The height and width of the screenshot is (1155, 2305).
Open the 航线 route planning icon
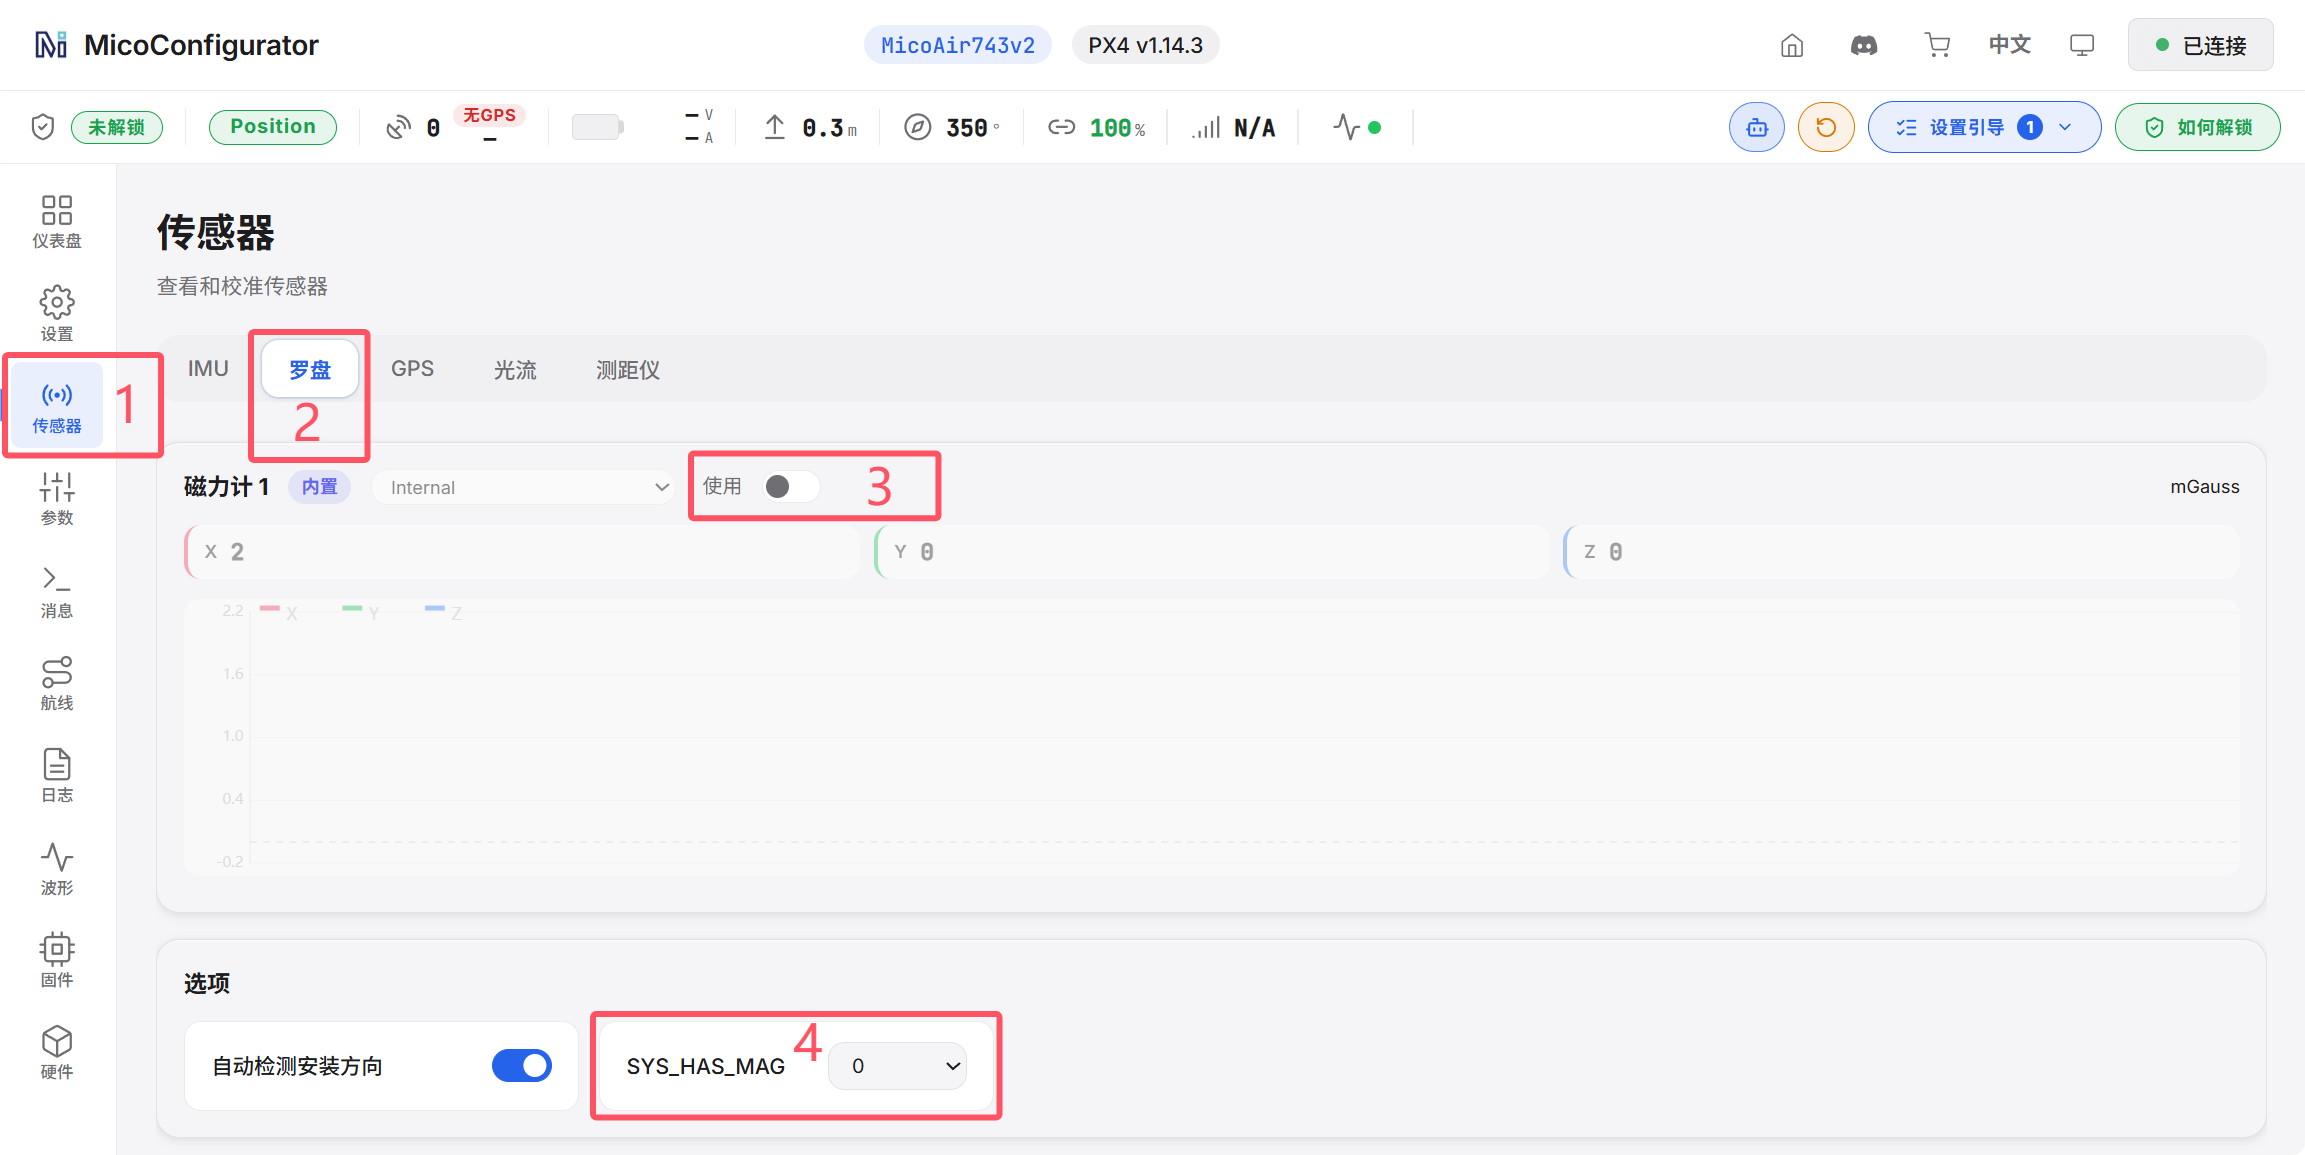pyautogui.click(x=57, y=684)
